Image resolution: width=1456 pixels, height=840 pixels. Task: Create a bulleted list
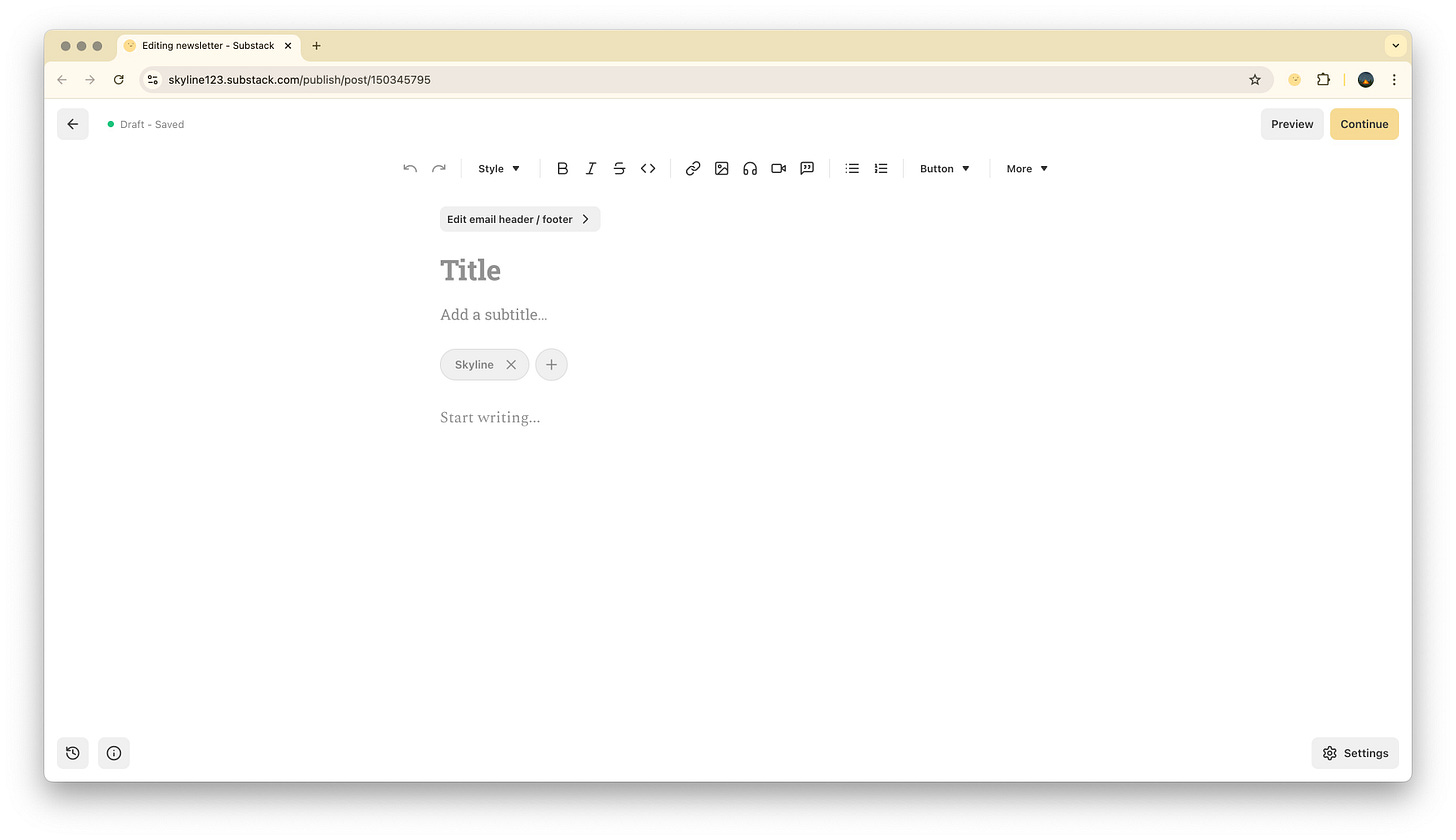point(852,169)
